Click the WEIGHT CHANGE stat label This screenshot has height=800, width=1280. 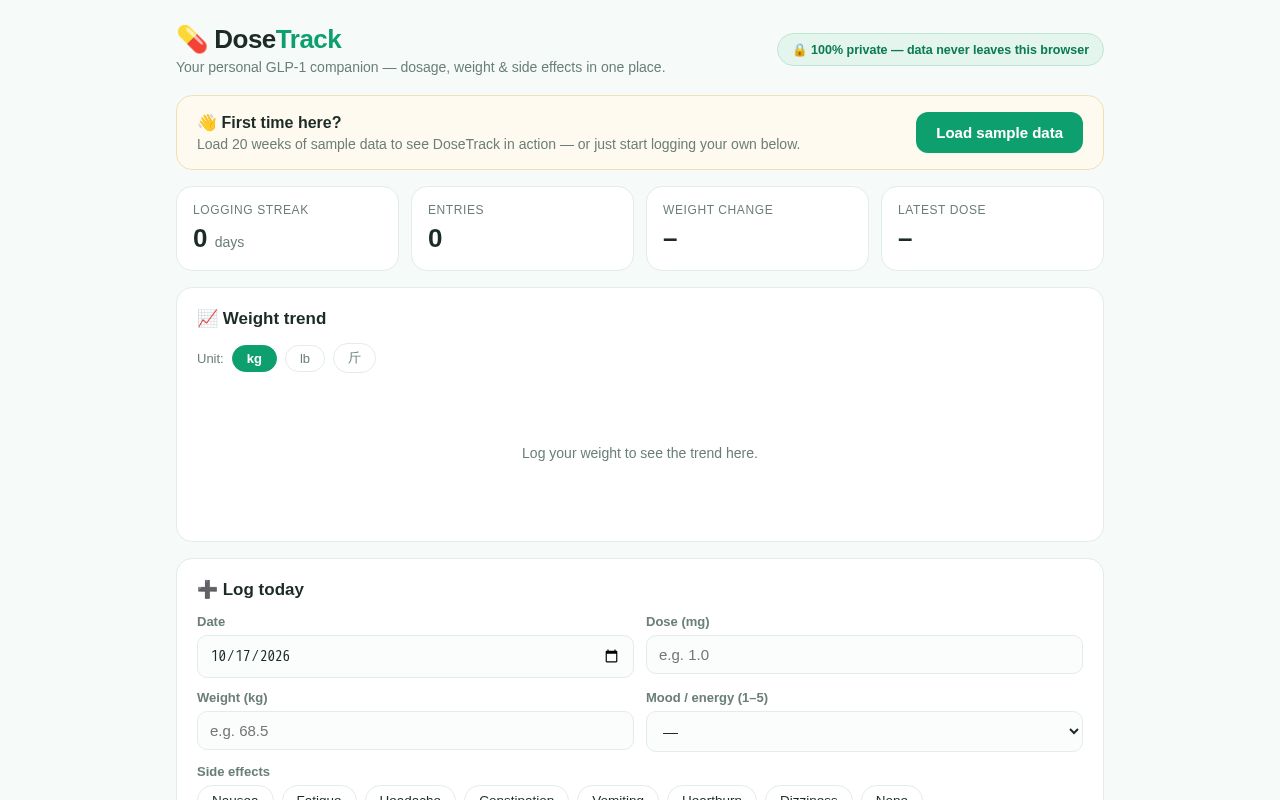[718, 210]
